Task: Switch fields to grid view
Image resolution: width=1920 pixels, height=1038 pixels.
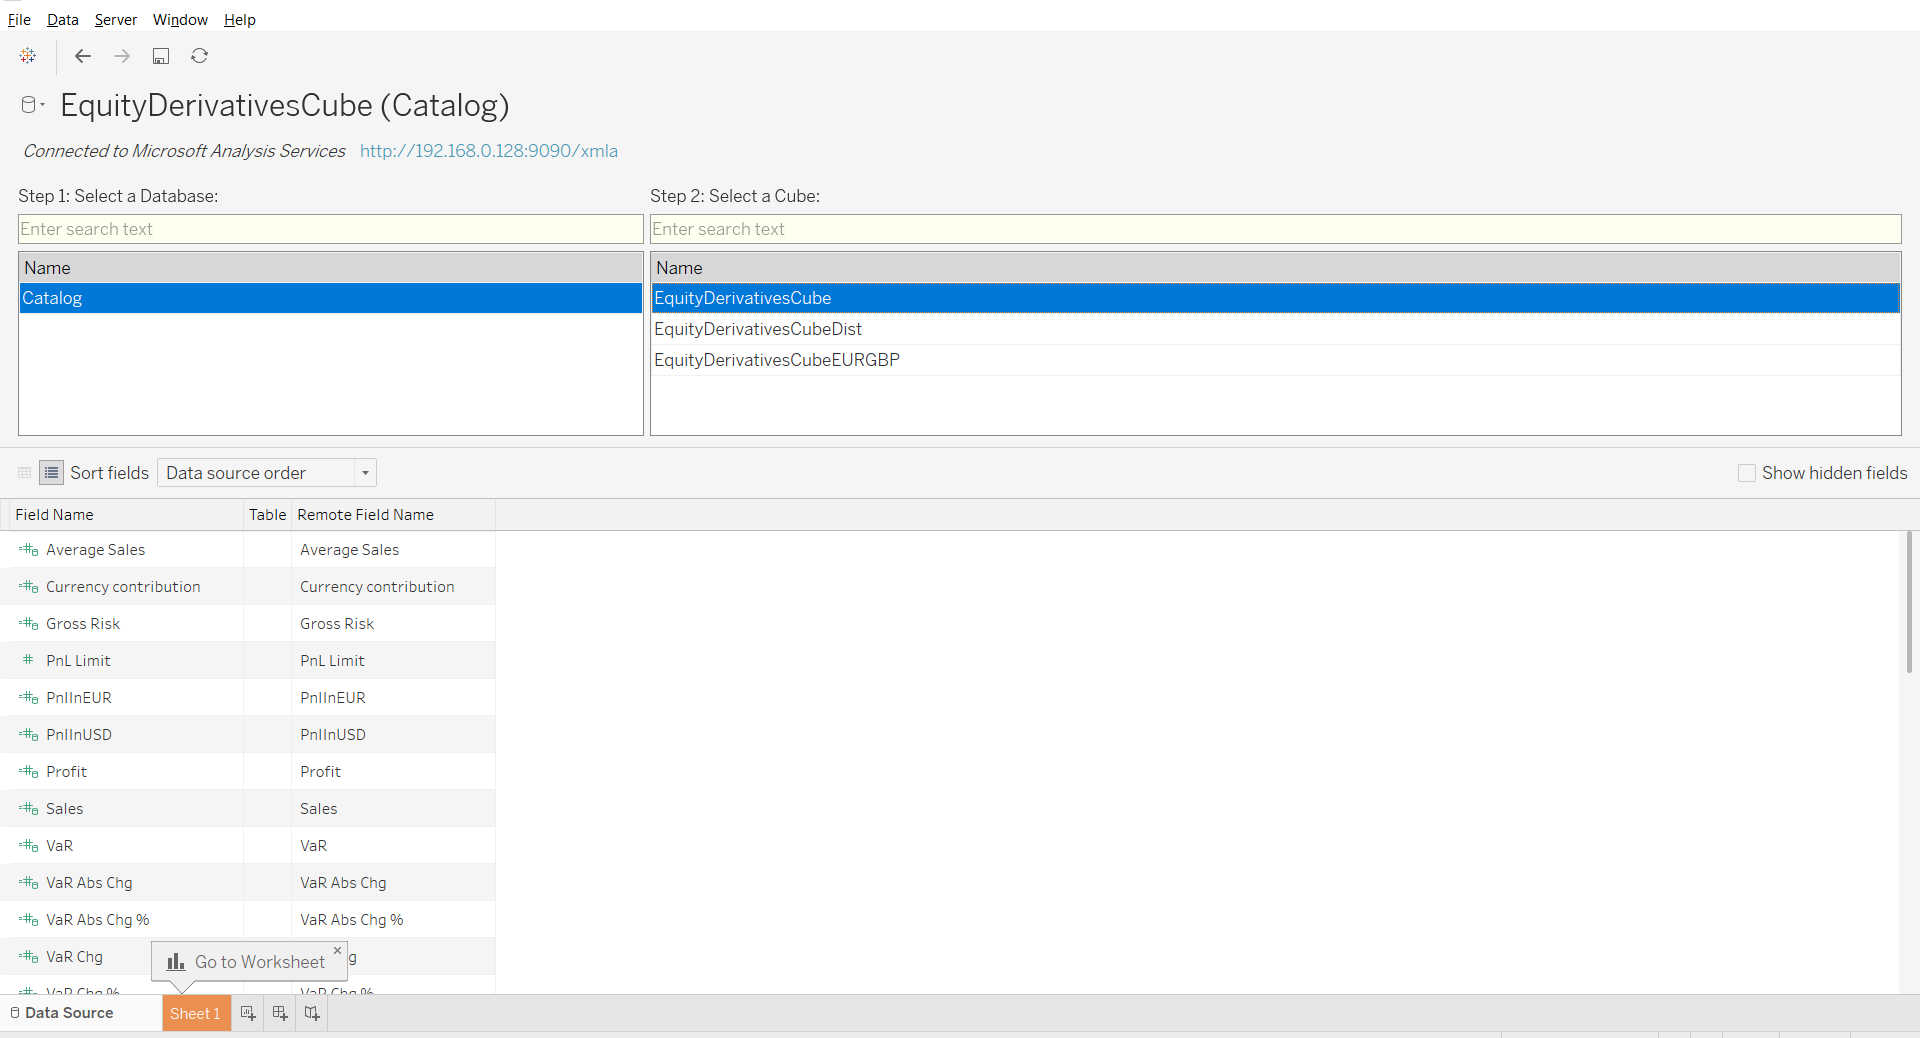Action: (x=24, y=473)
